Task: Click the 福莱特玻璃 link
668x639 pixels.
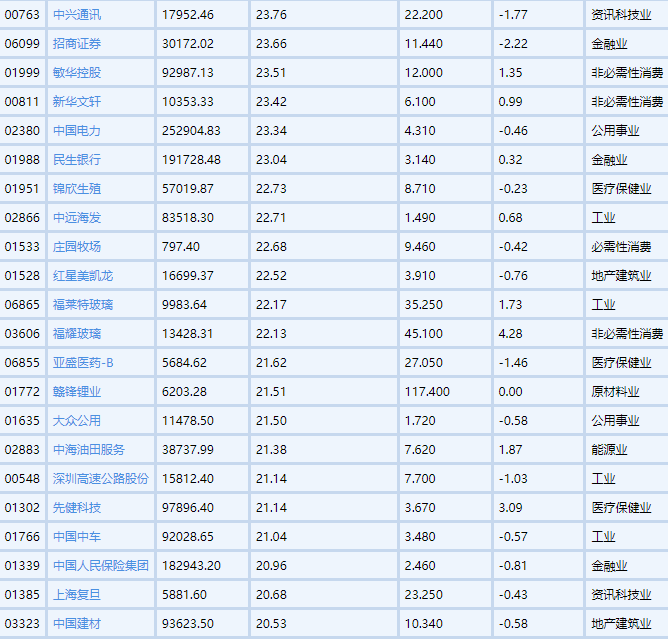Action: coord(83,305)
